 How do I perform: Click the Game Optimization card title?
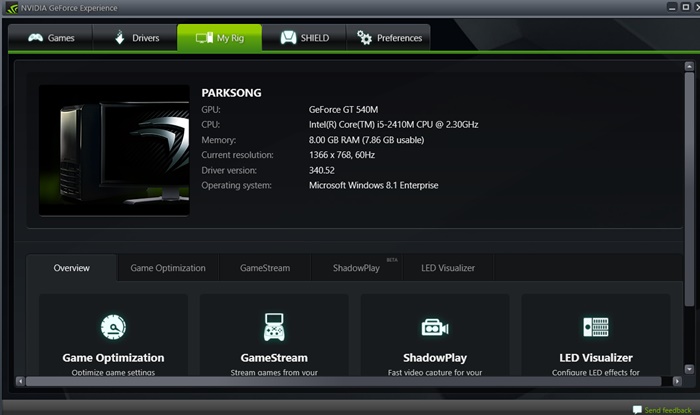(113, 358)
